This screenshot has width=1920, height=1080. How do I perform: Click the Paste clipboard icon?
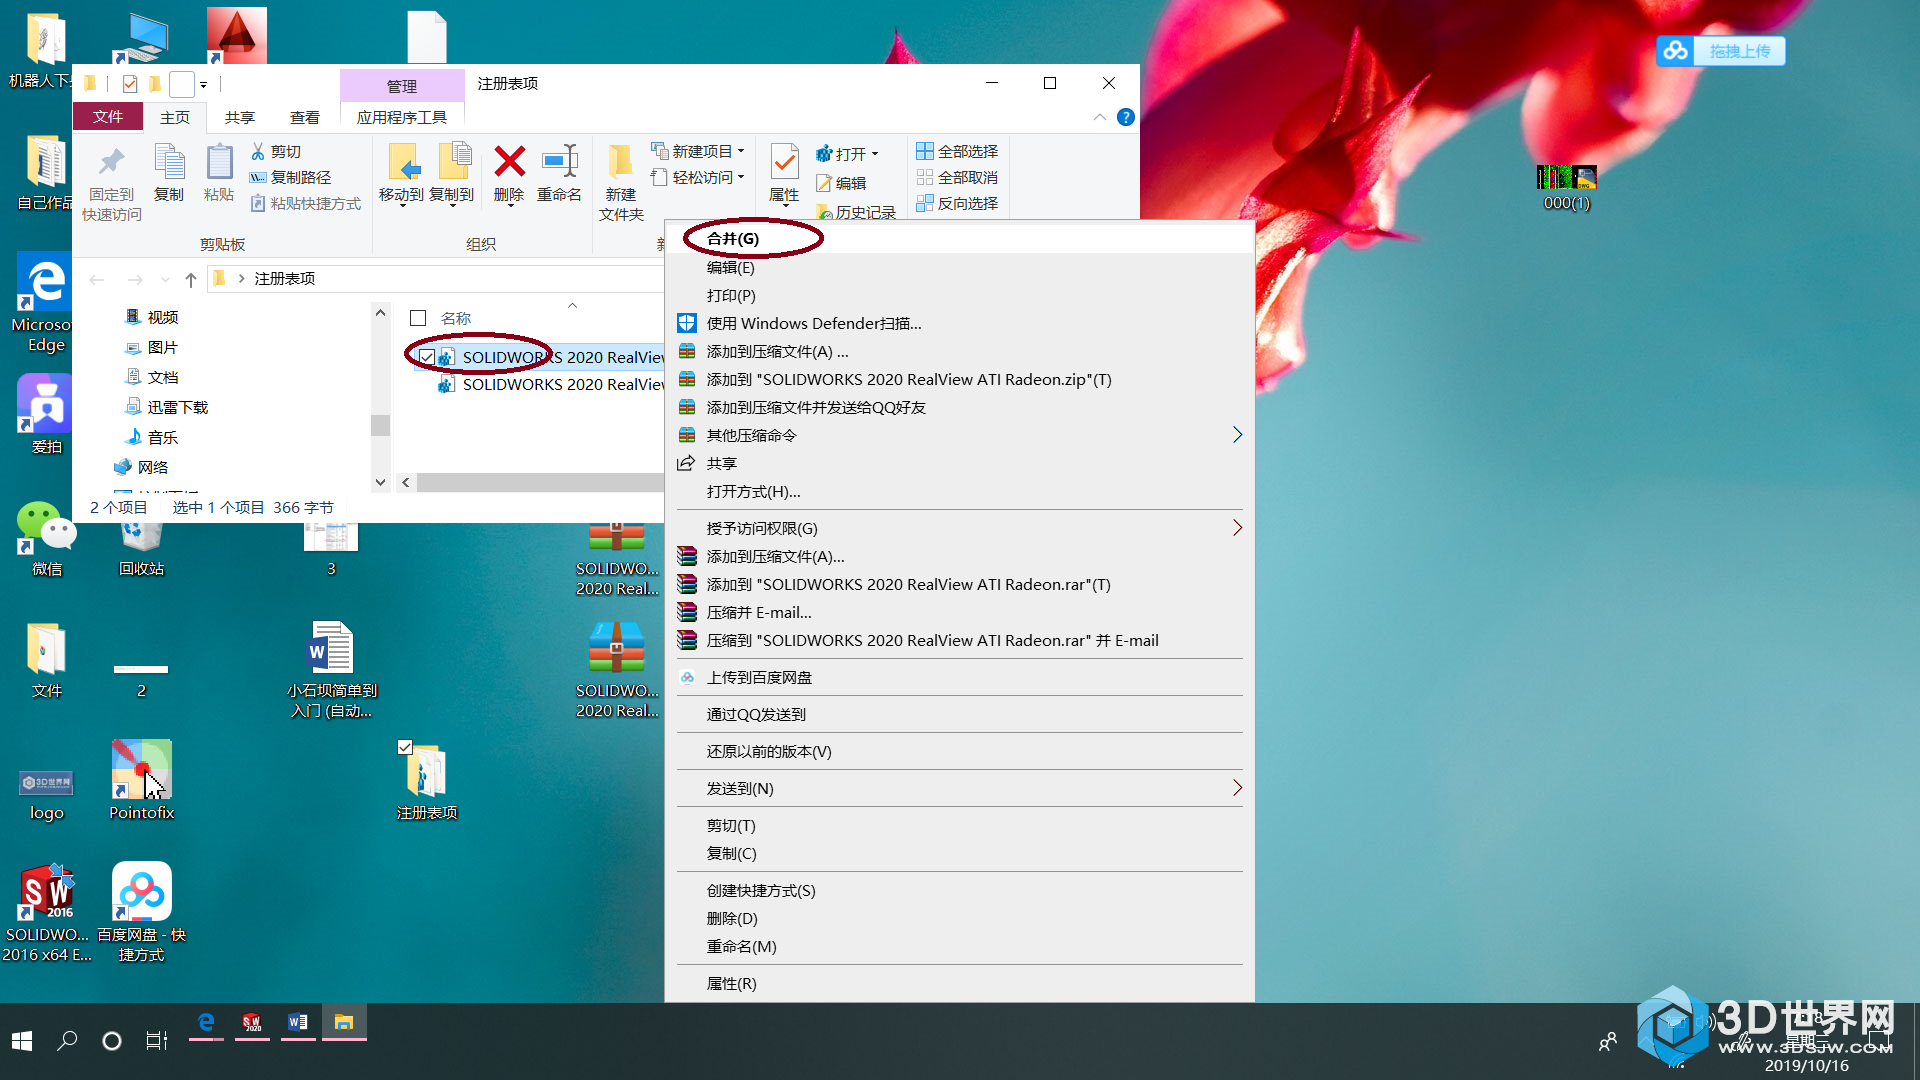(219, 162)
